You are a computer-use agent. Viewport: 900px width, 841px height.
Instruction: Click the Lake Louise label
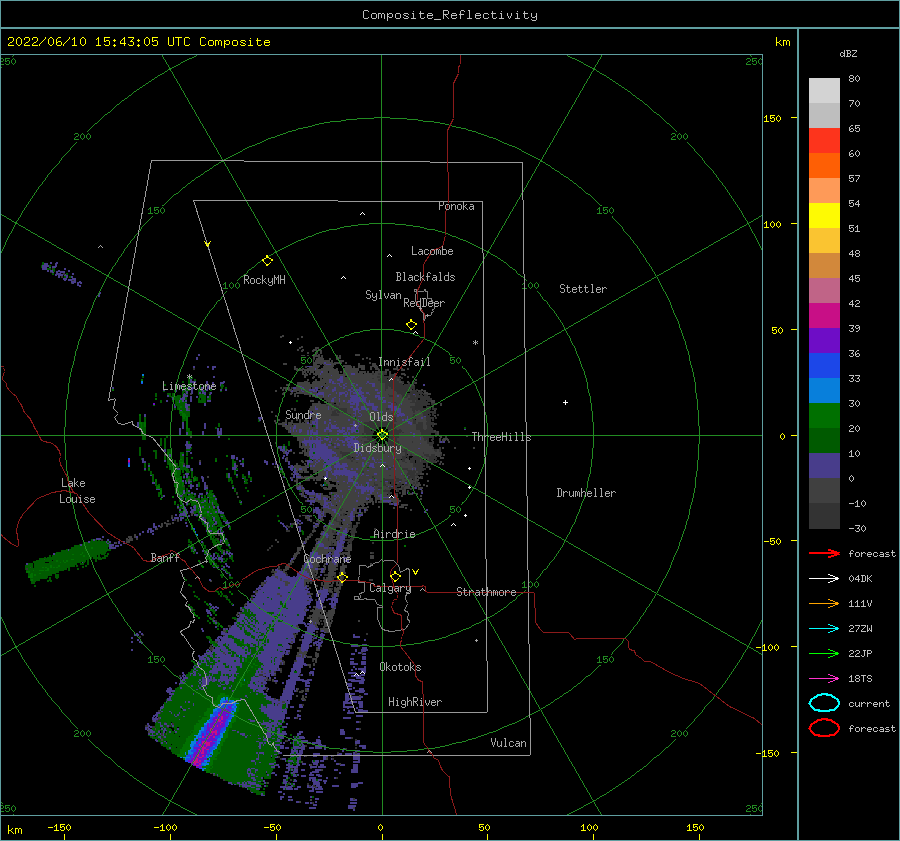tap(77, 491)
